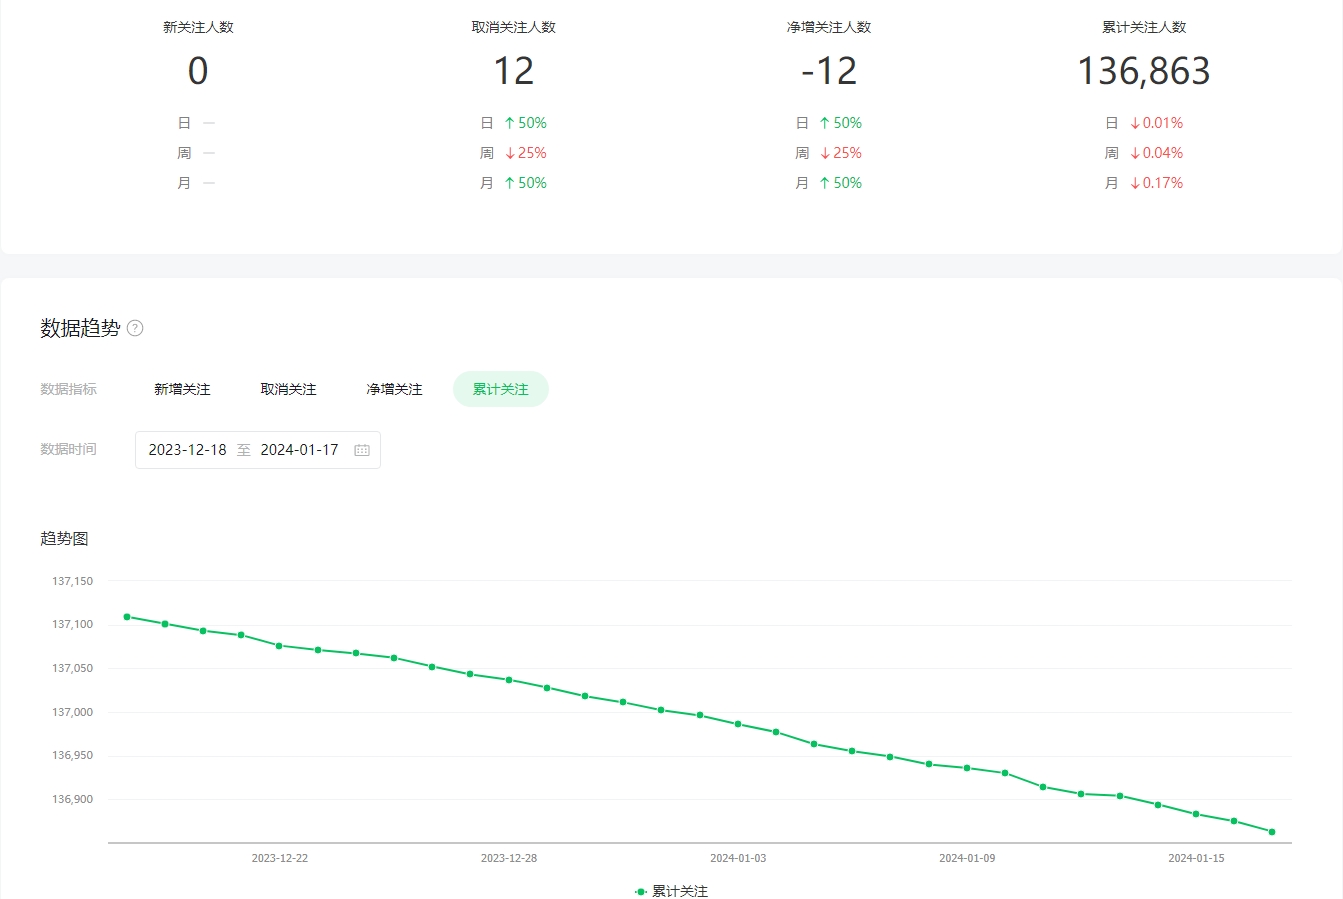Click the 取消关注人数 heading label
Viewport: 1343px width, 899px height.
click(x=513, y=27)
